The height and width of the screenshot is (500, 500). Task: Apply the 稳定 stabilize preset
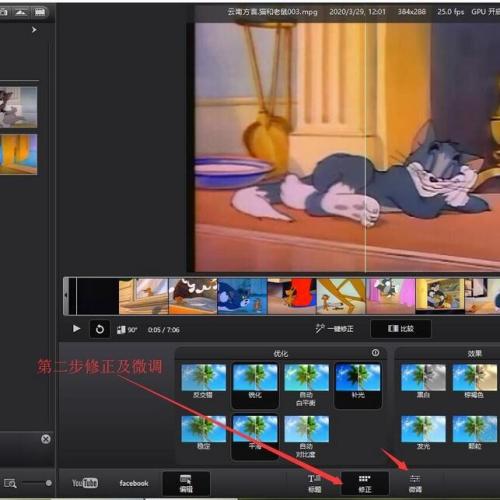pos(203,433)
